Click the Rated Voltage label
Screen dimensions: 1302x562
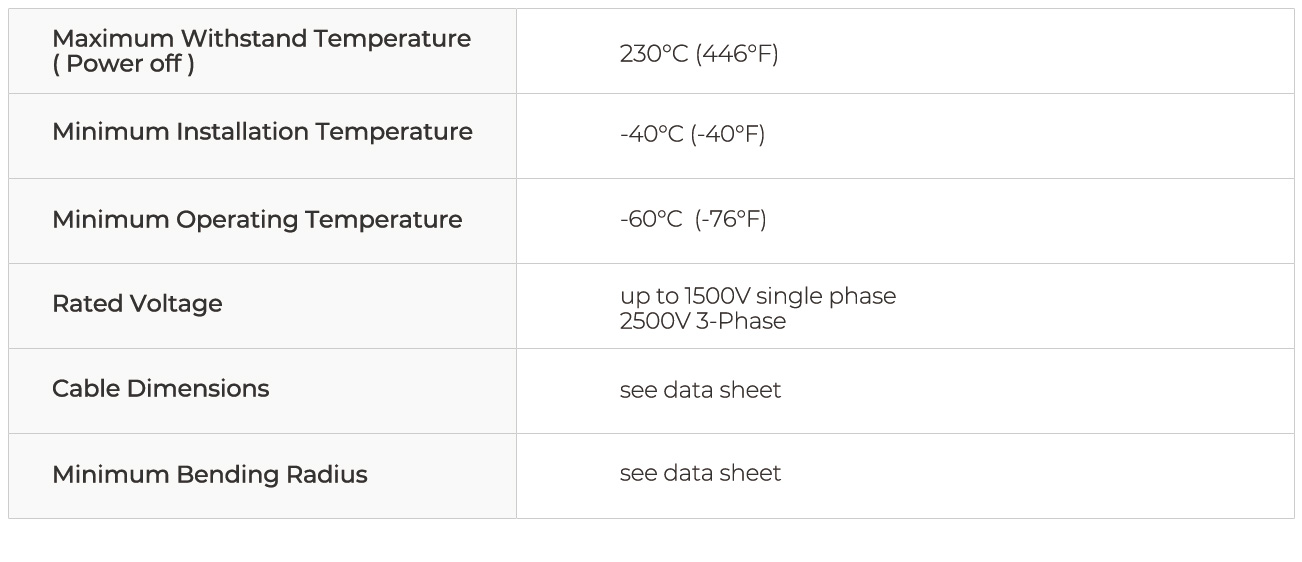tap(137, 304)
